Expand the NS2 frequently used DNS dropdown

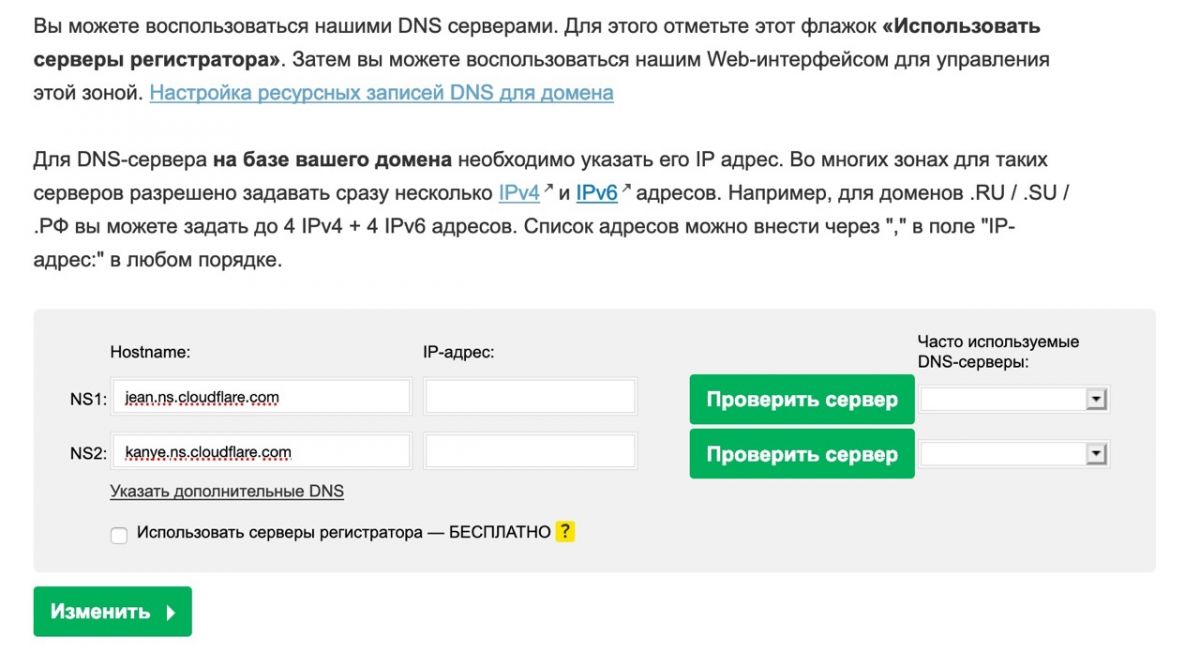coord(1096,455)
